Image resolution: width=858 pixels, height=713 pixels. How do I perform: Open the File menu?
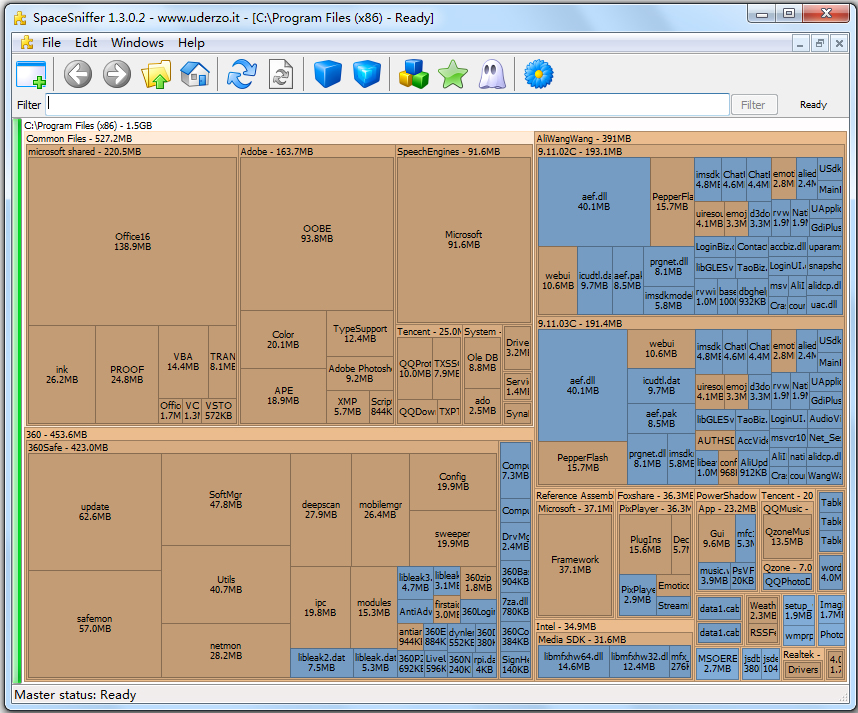point(51,43)
